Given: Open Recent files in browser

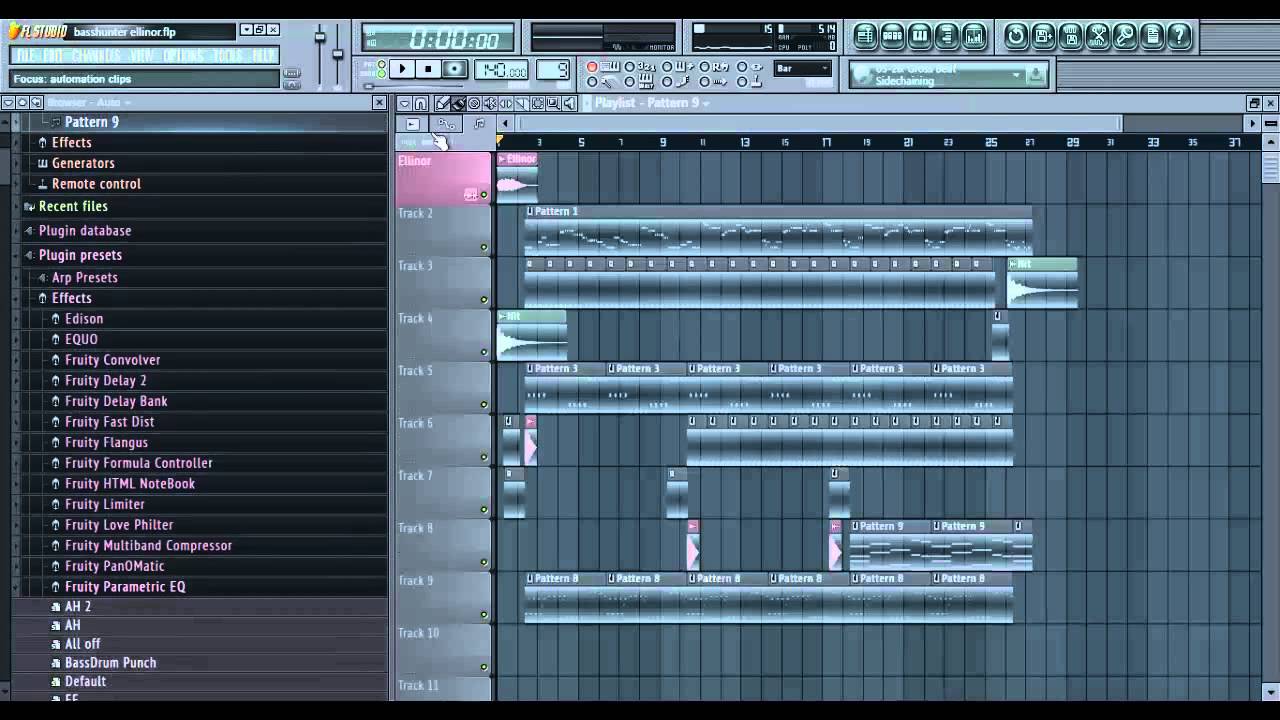Looking at the screenshot, I should click(73, 207).
